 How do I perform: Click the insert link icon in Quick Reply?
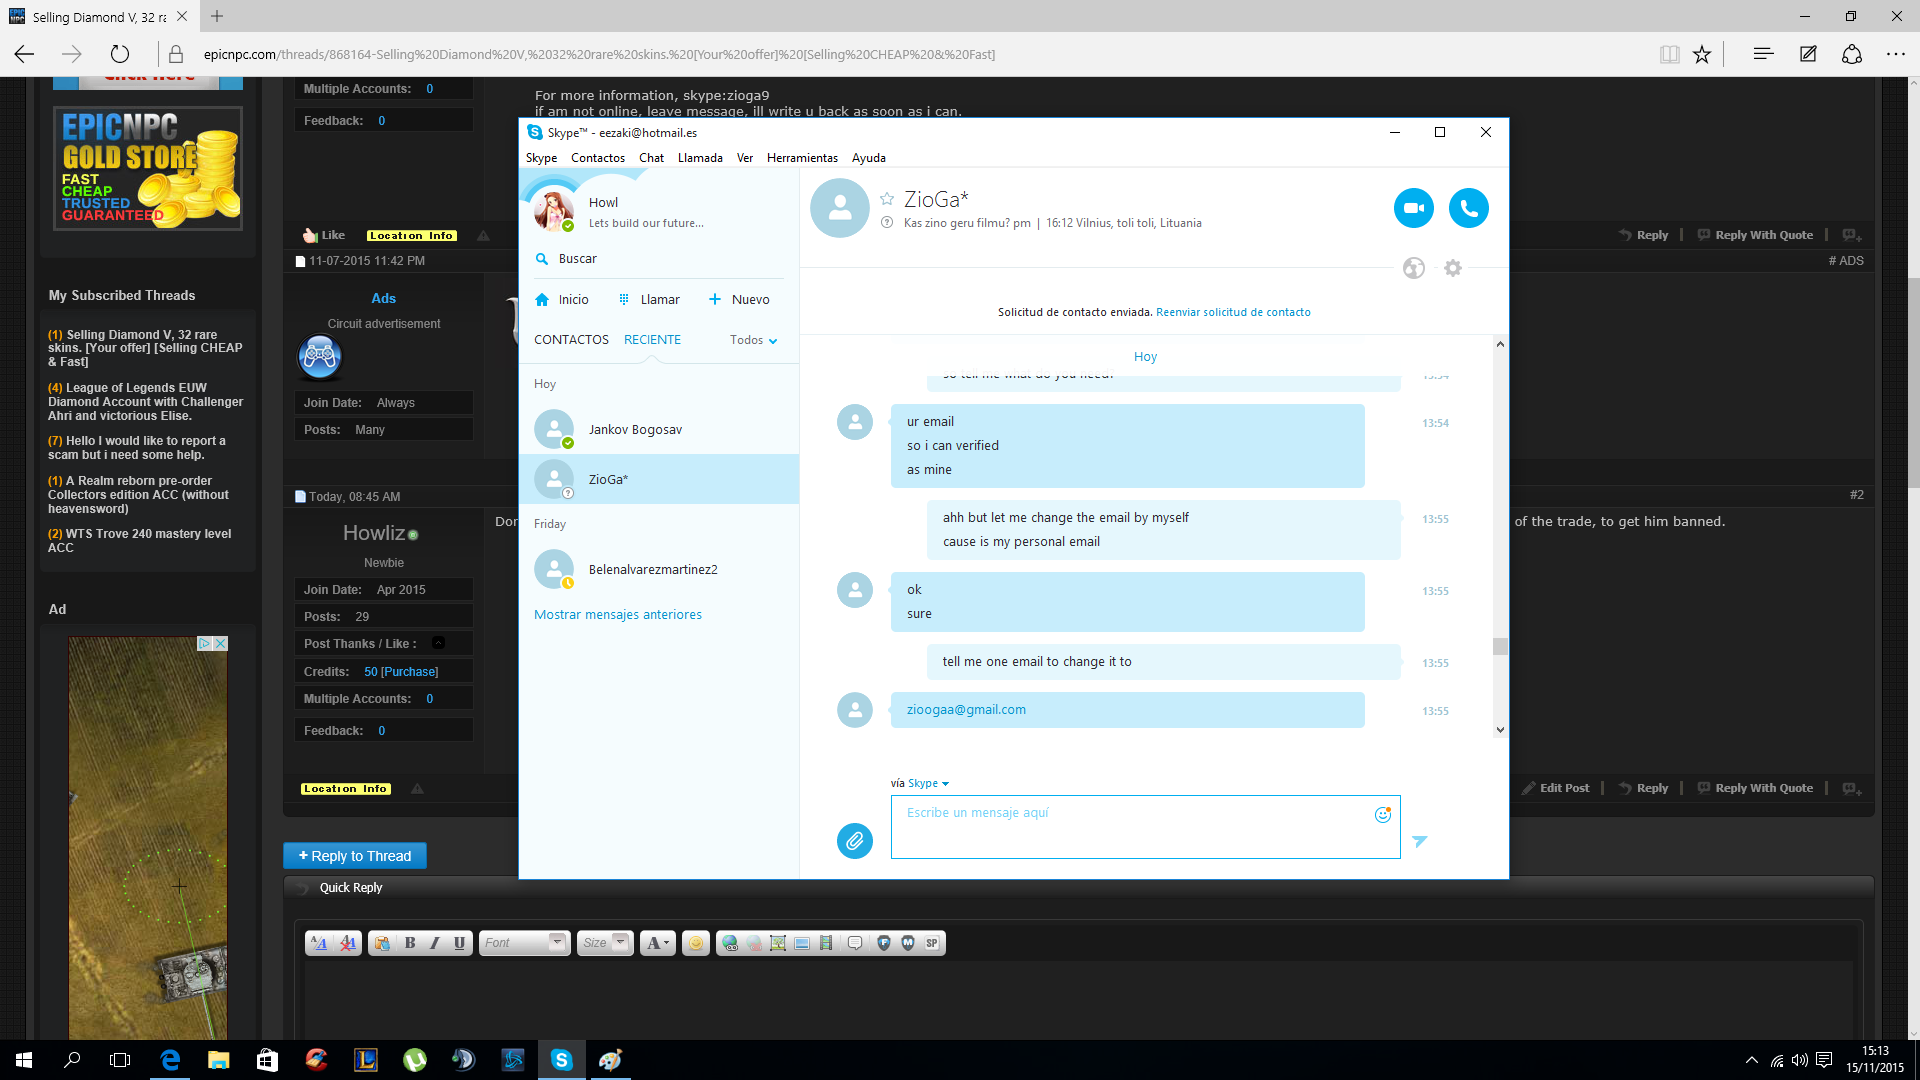(730, 943)
